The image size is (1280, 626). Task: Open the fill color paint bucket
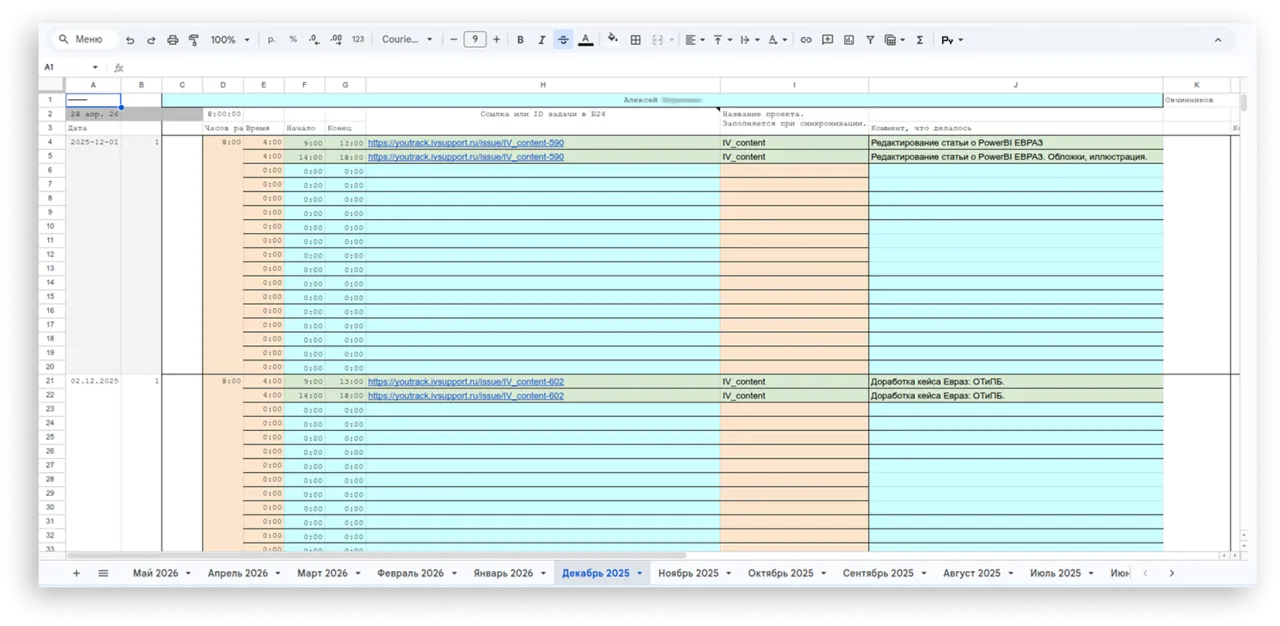point(612,40)
